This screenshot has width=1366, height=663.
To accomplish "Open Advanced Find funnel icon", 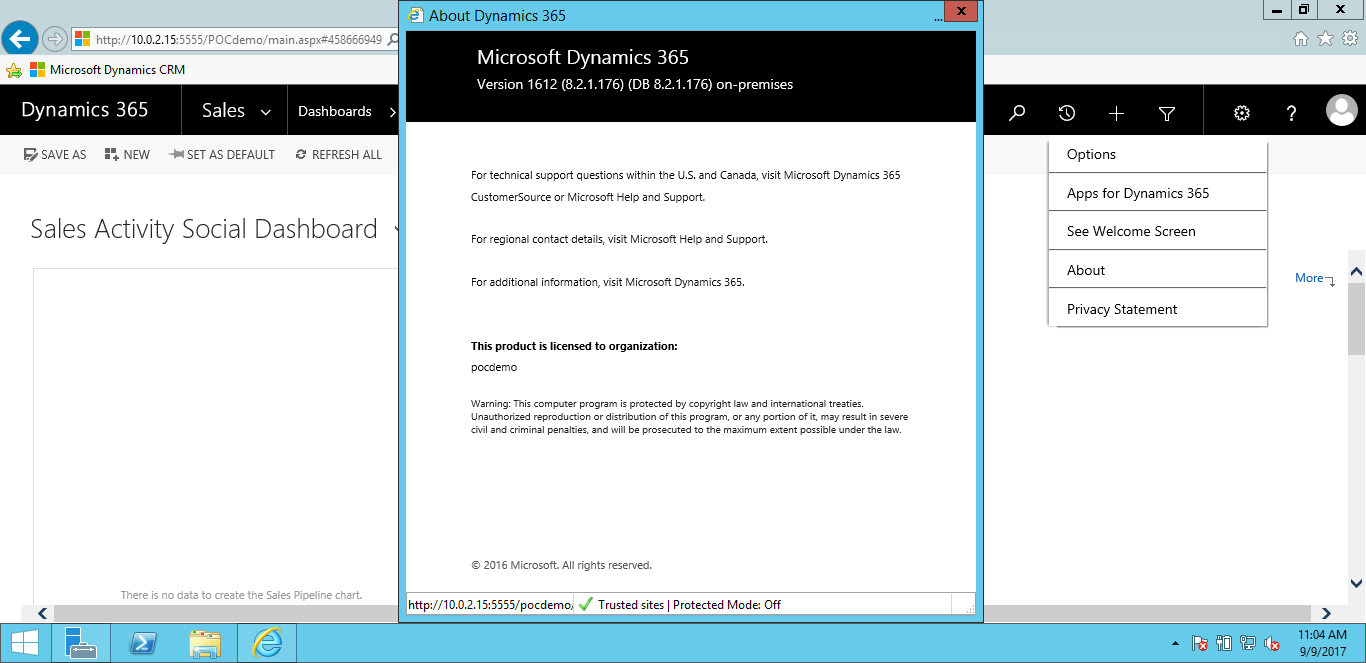I will pos(1166,112).
